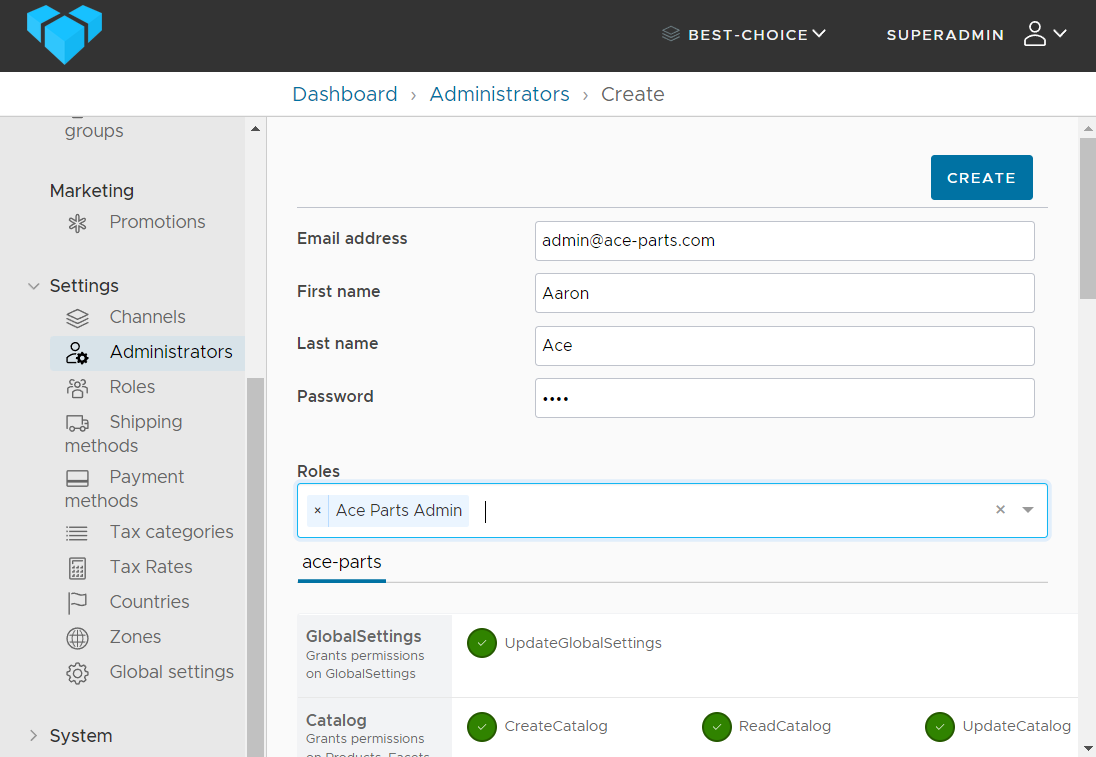This screenshot has height=757, width=1096.
Task: Open the Roles dropdown arrow
Action: tap(1028, 511)
